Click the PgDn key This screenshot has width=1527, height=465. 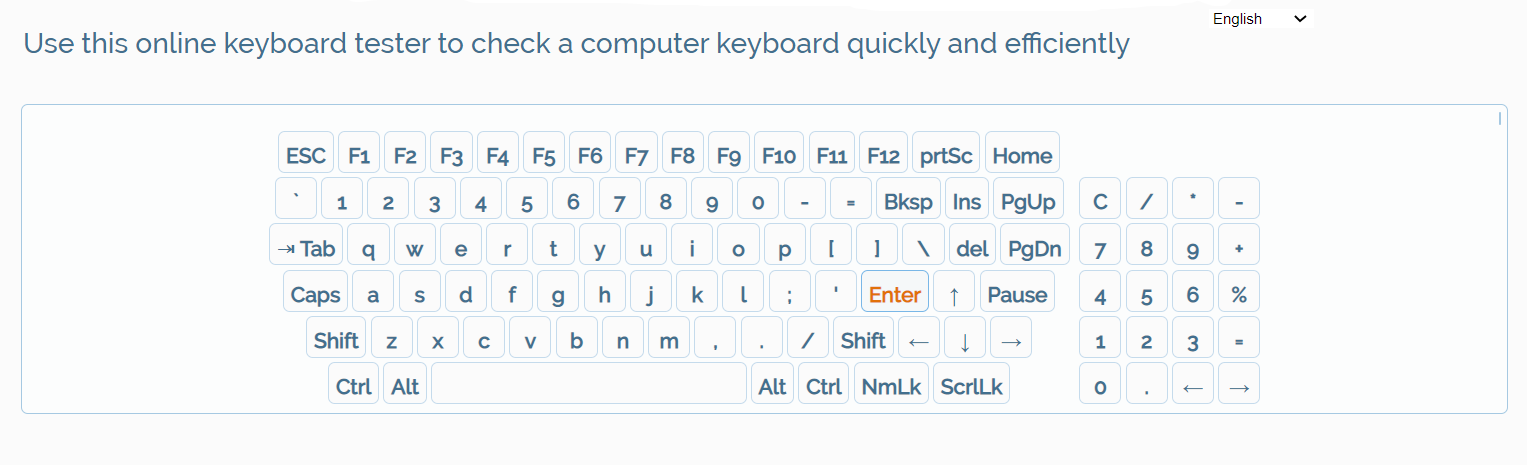tap(1034, 248)
